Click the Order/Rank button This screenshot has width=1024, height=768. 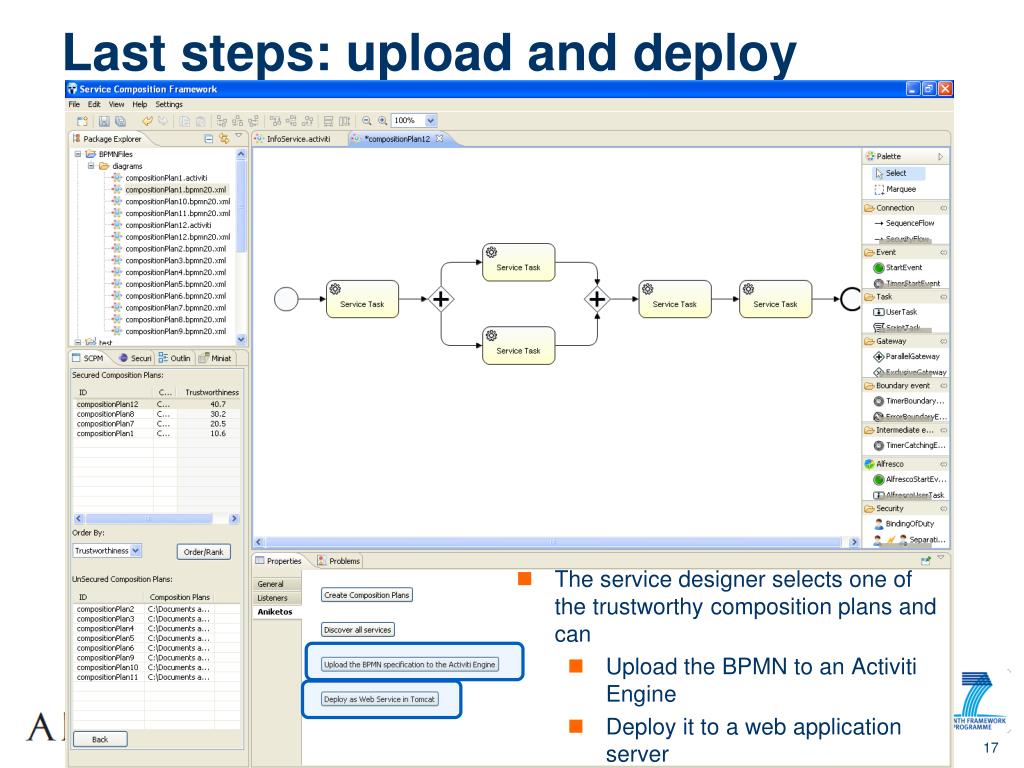pos(204,552)
